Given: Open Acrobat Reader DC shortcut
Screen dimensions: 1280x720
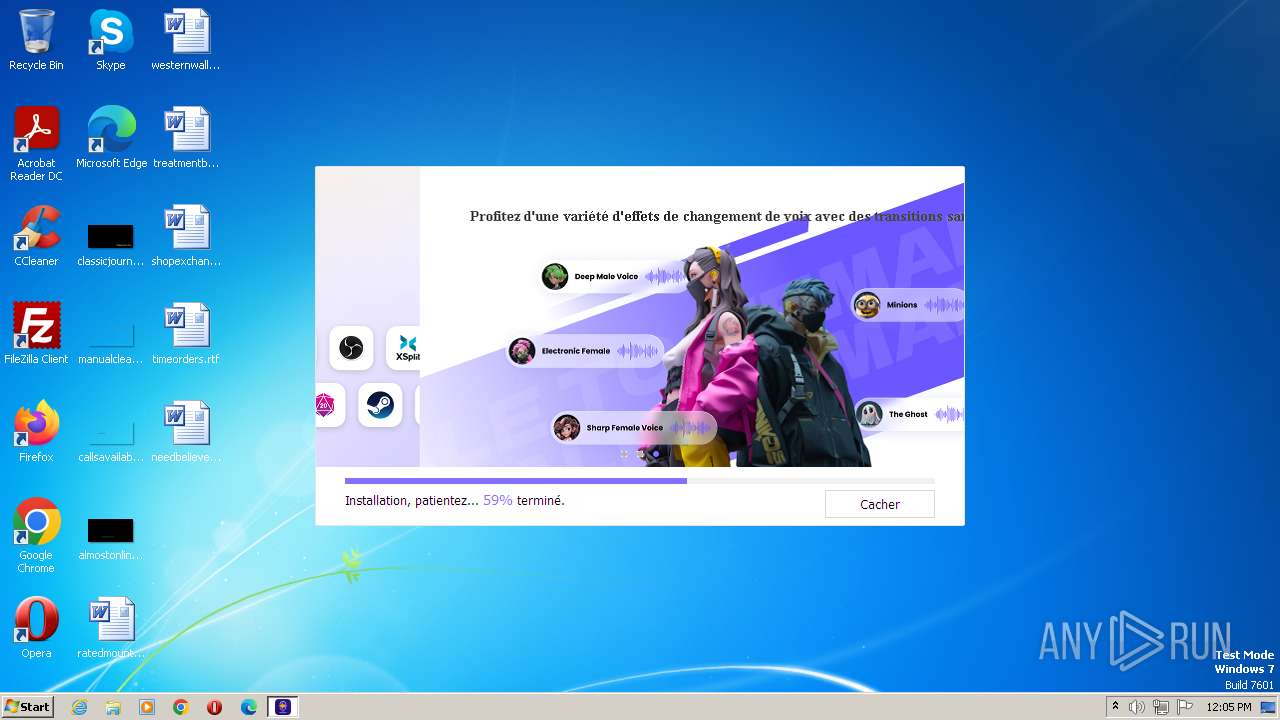Looking at the screenshot, I should tap(36, 144).
